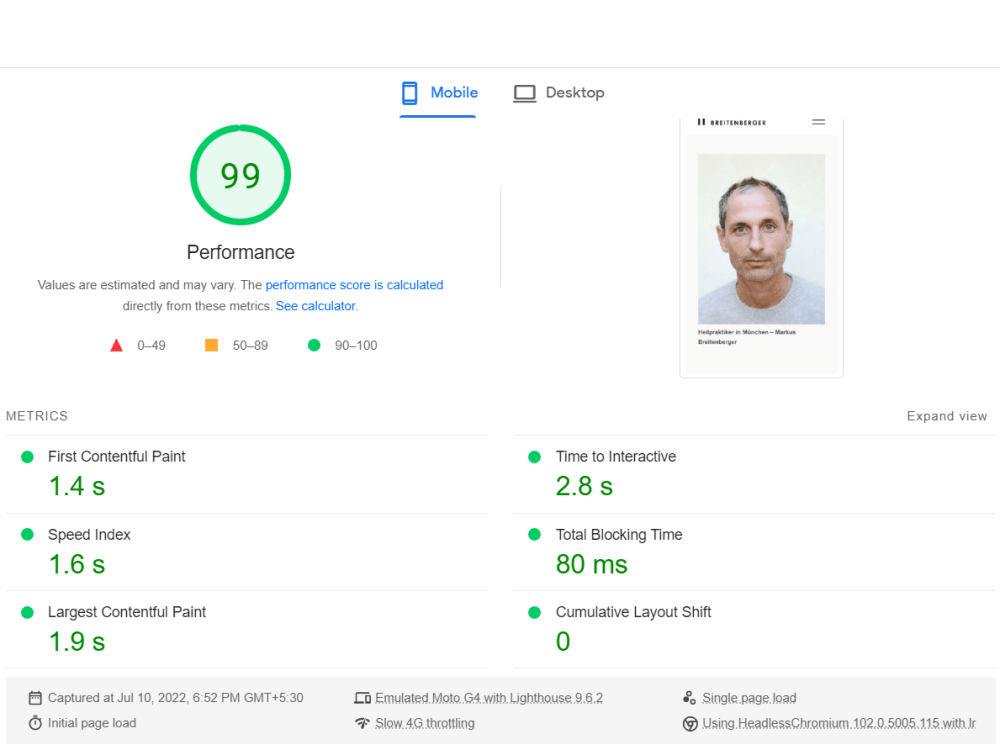Click the green dot beside Time to Interactive
The width and height of the screenshot is (1000, 750).
click(534, 457)
